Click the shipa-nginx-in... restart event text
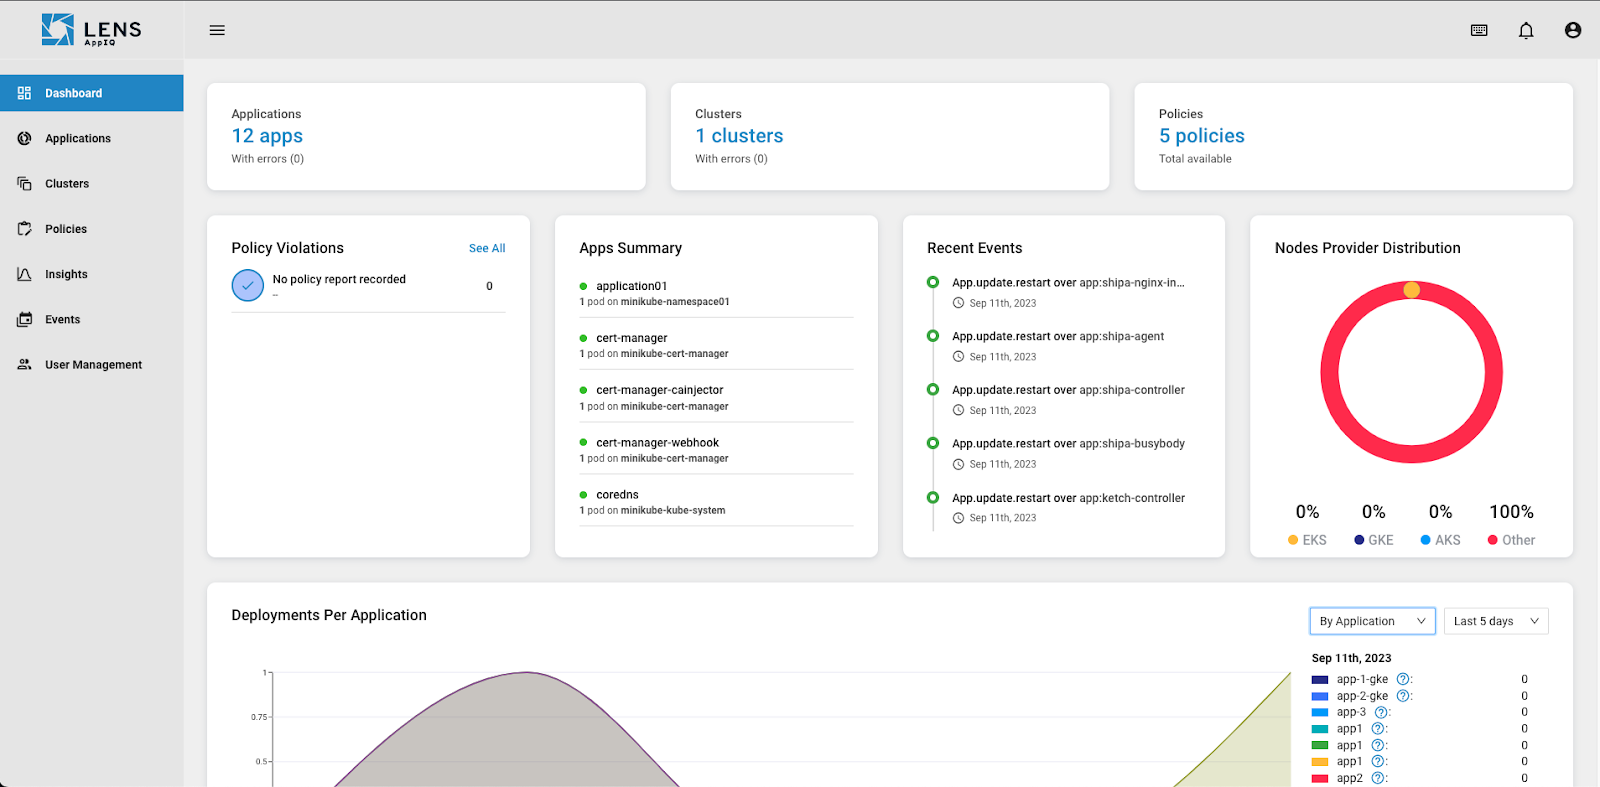 pos(1068,283)
